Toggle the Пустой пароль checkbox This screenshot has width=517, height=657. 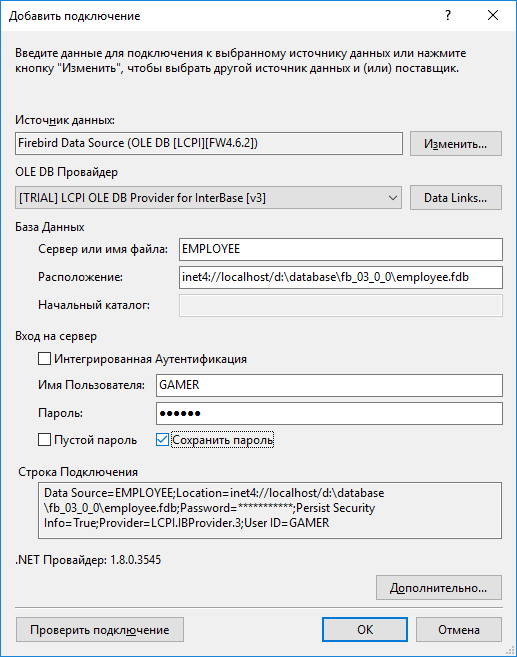pyautogui.click(x=44, y=440)
